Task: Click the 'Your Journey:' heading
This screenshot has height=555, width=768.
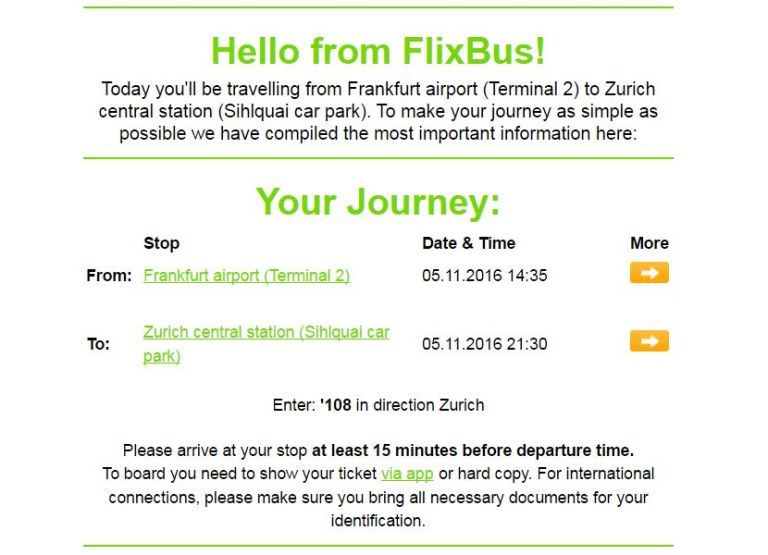Action: [378, 202]
